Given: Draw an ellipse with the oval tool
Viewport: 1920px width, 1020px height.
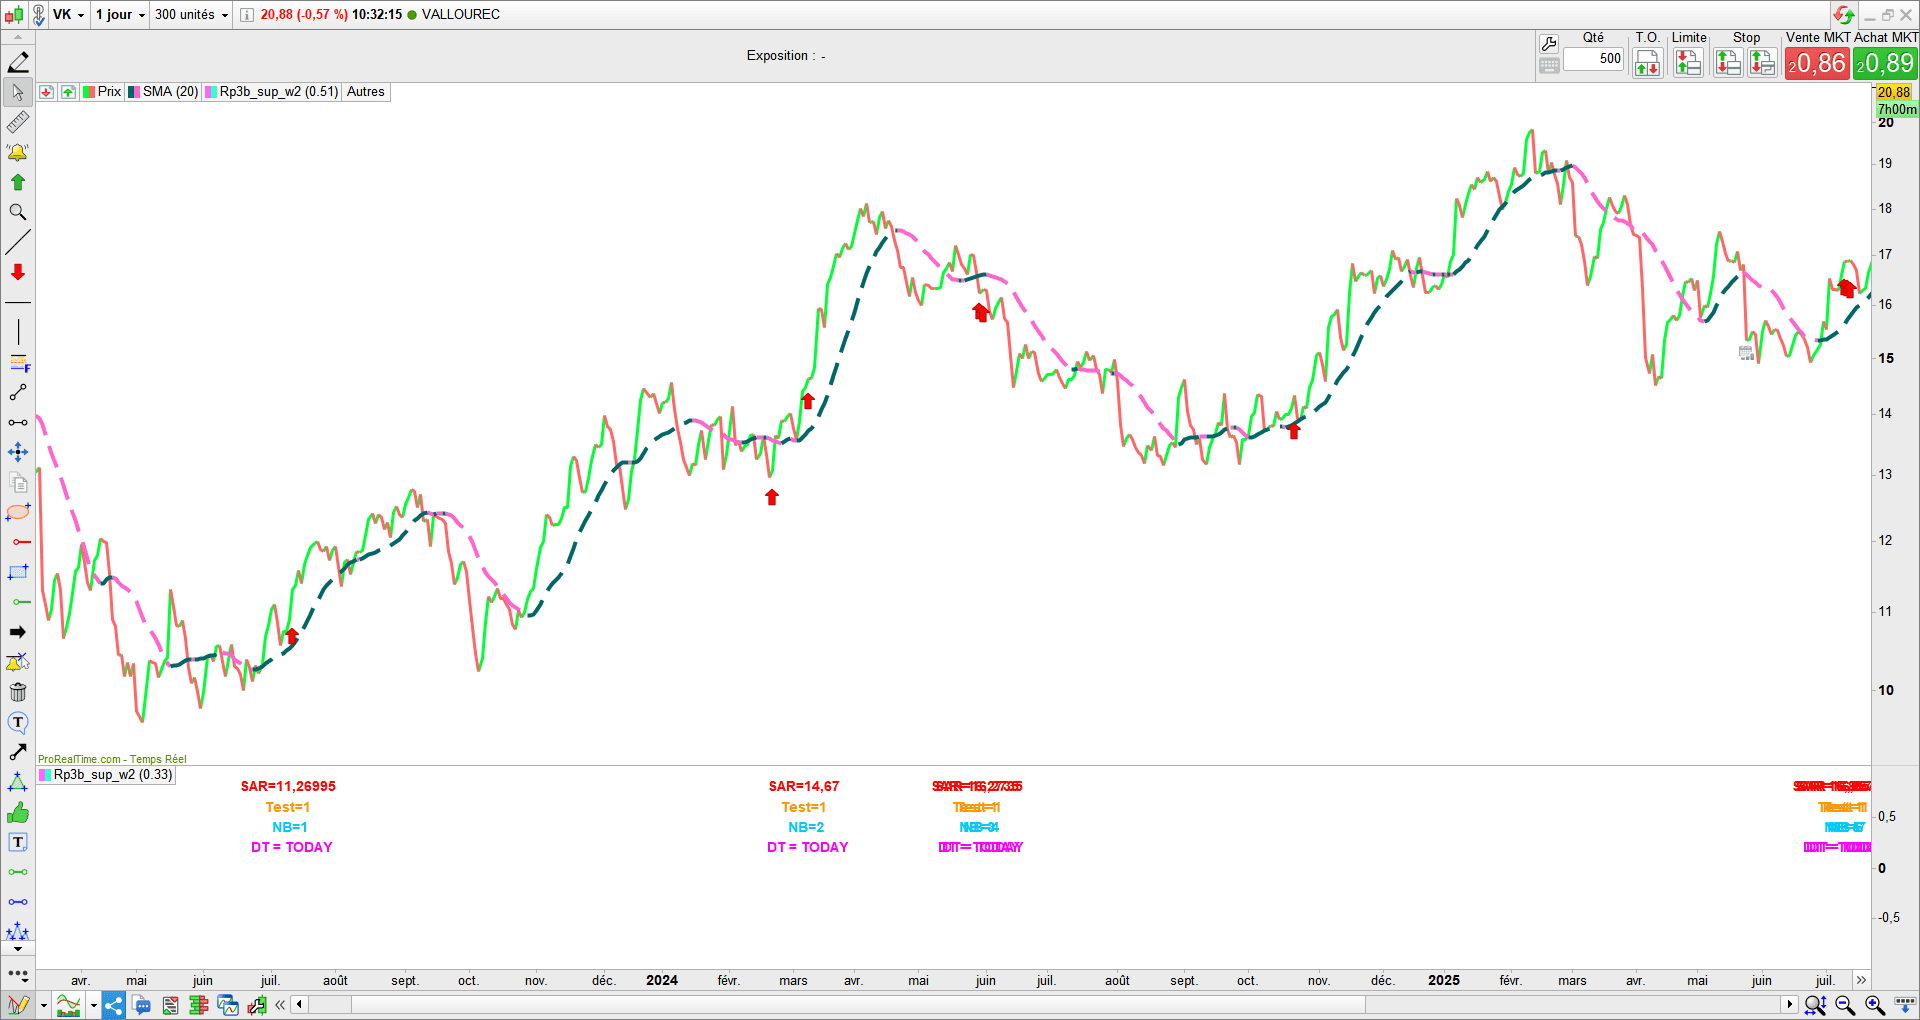Looking at the screenshot, I should point(18,512).
